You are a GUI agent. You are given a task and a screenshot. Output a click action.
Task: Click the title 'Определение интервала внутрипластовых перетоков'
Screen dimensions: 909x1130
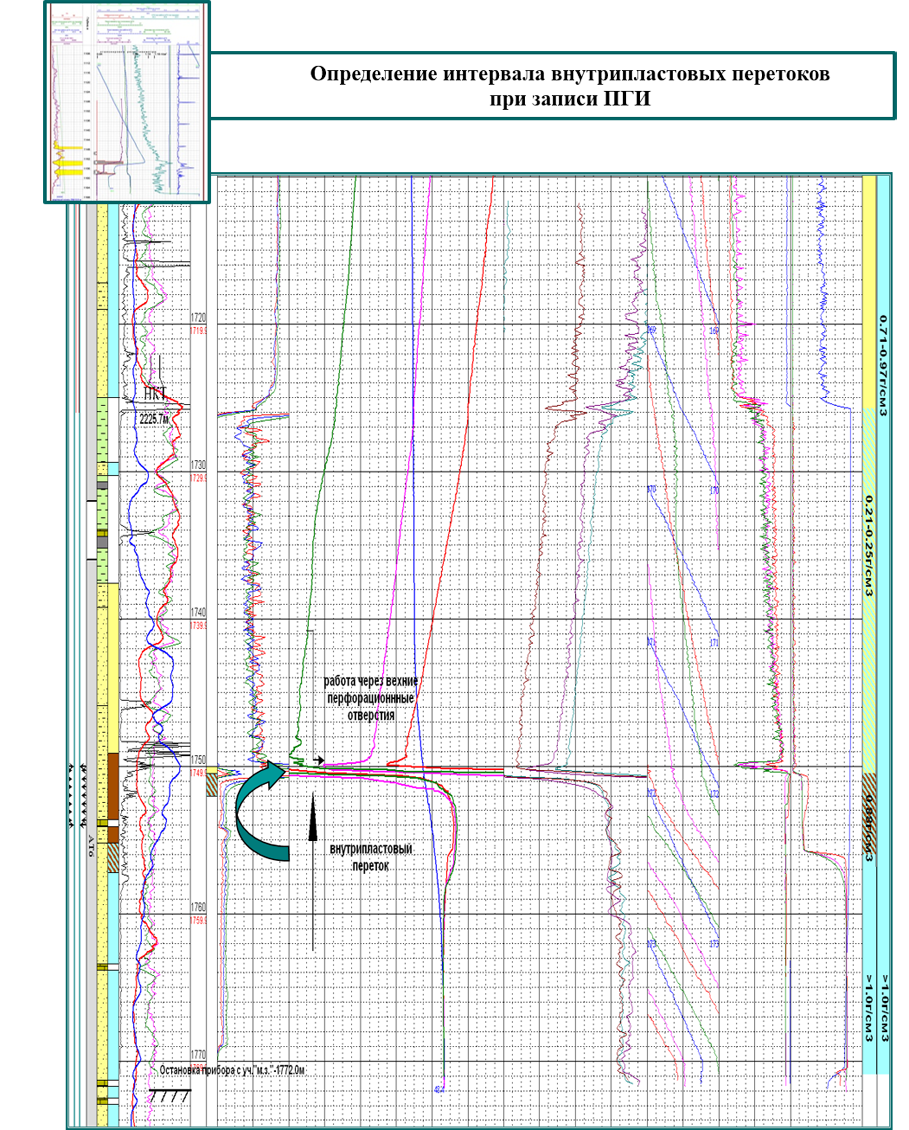(569, 75)
